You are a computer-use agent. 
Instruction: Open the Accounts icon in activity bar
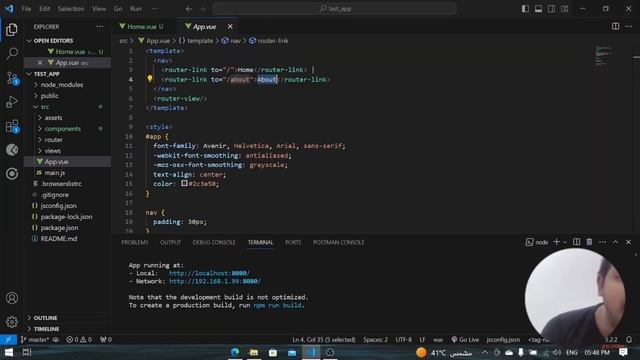point(12,298)
